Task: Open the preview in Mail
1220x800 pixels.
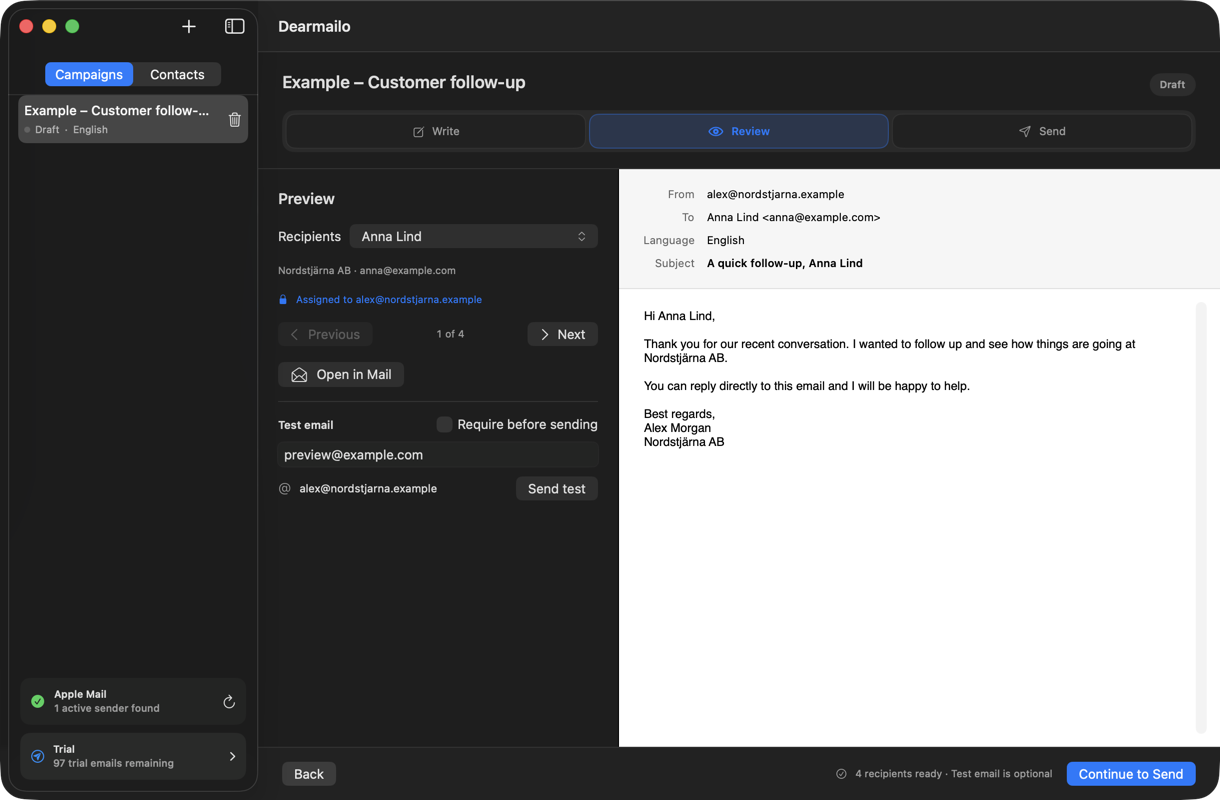Action: click(x=341, y=375)
